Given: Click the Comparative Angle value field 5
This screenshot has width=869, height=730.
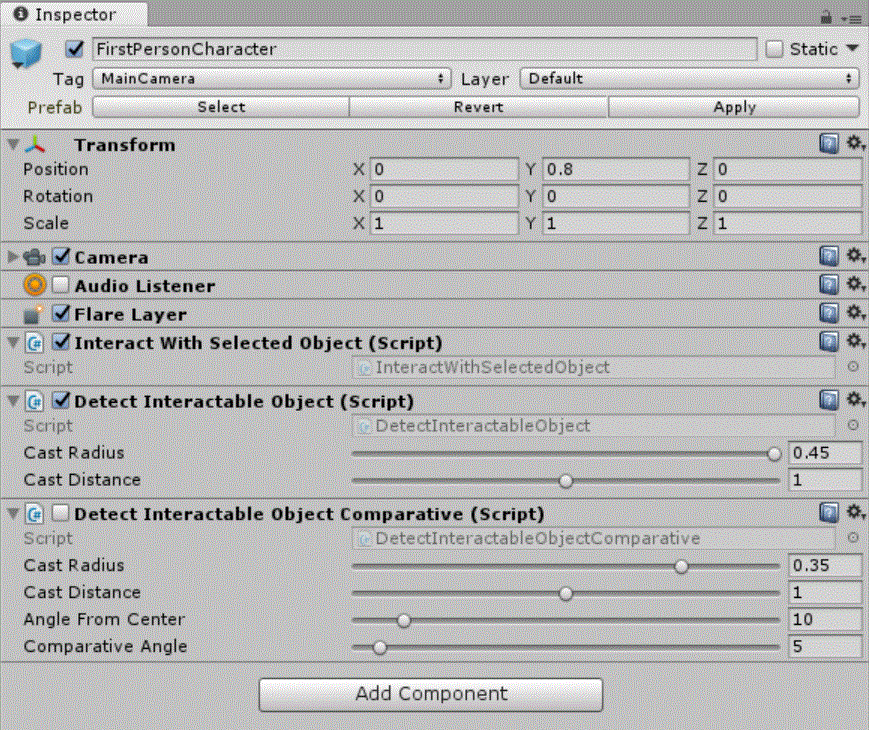Looking at the screenshot, I should 825,646.
